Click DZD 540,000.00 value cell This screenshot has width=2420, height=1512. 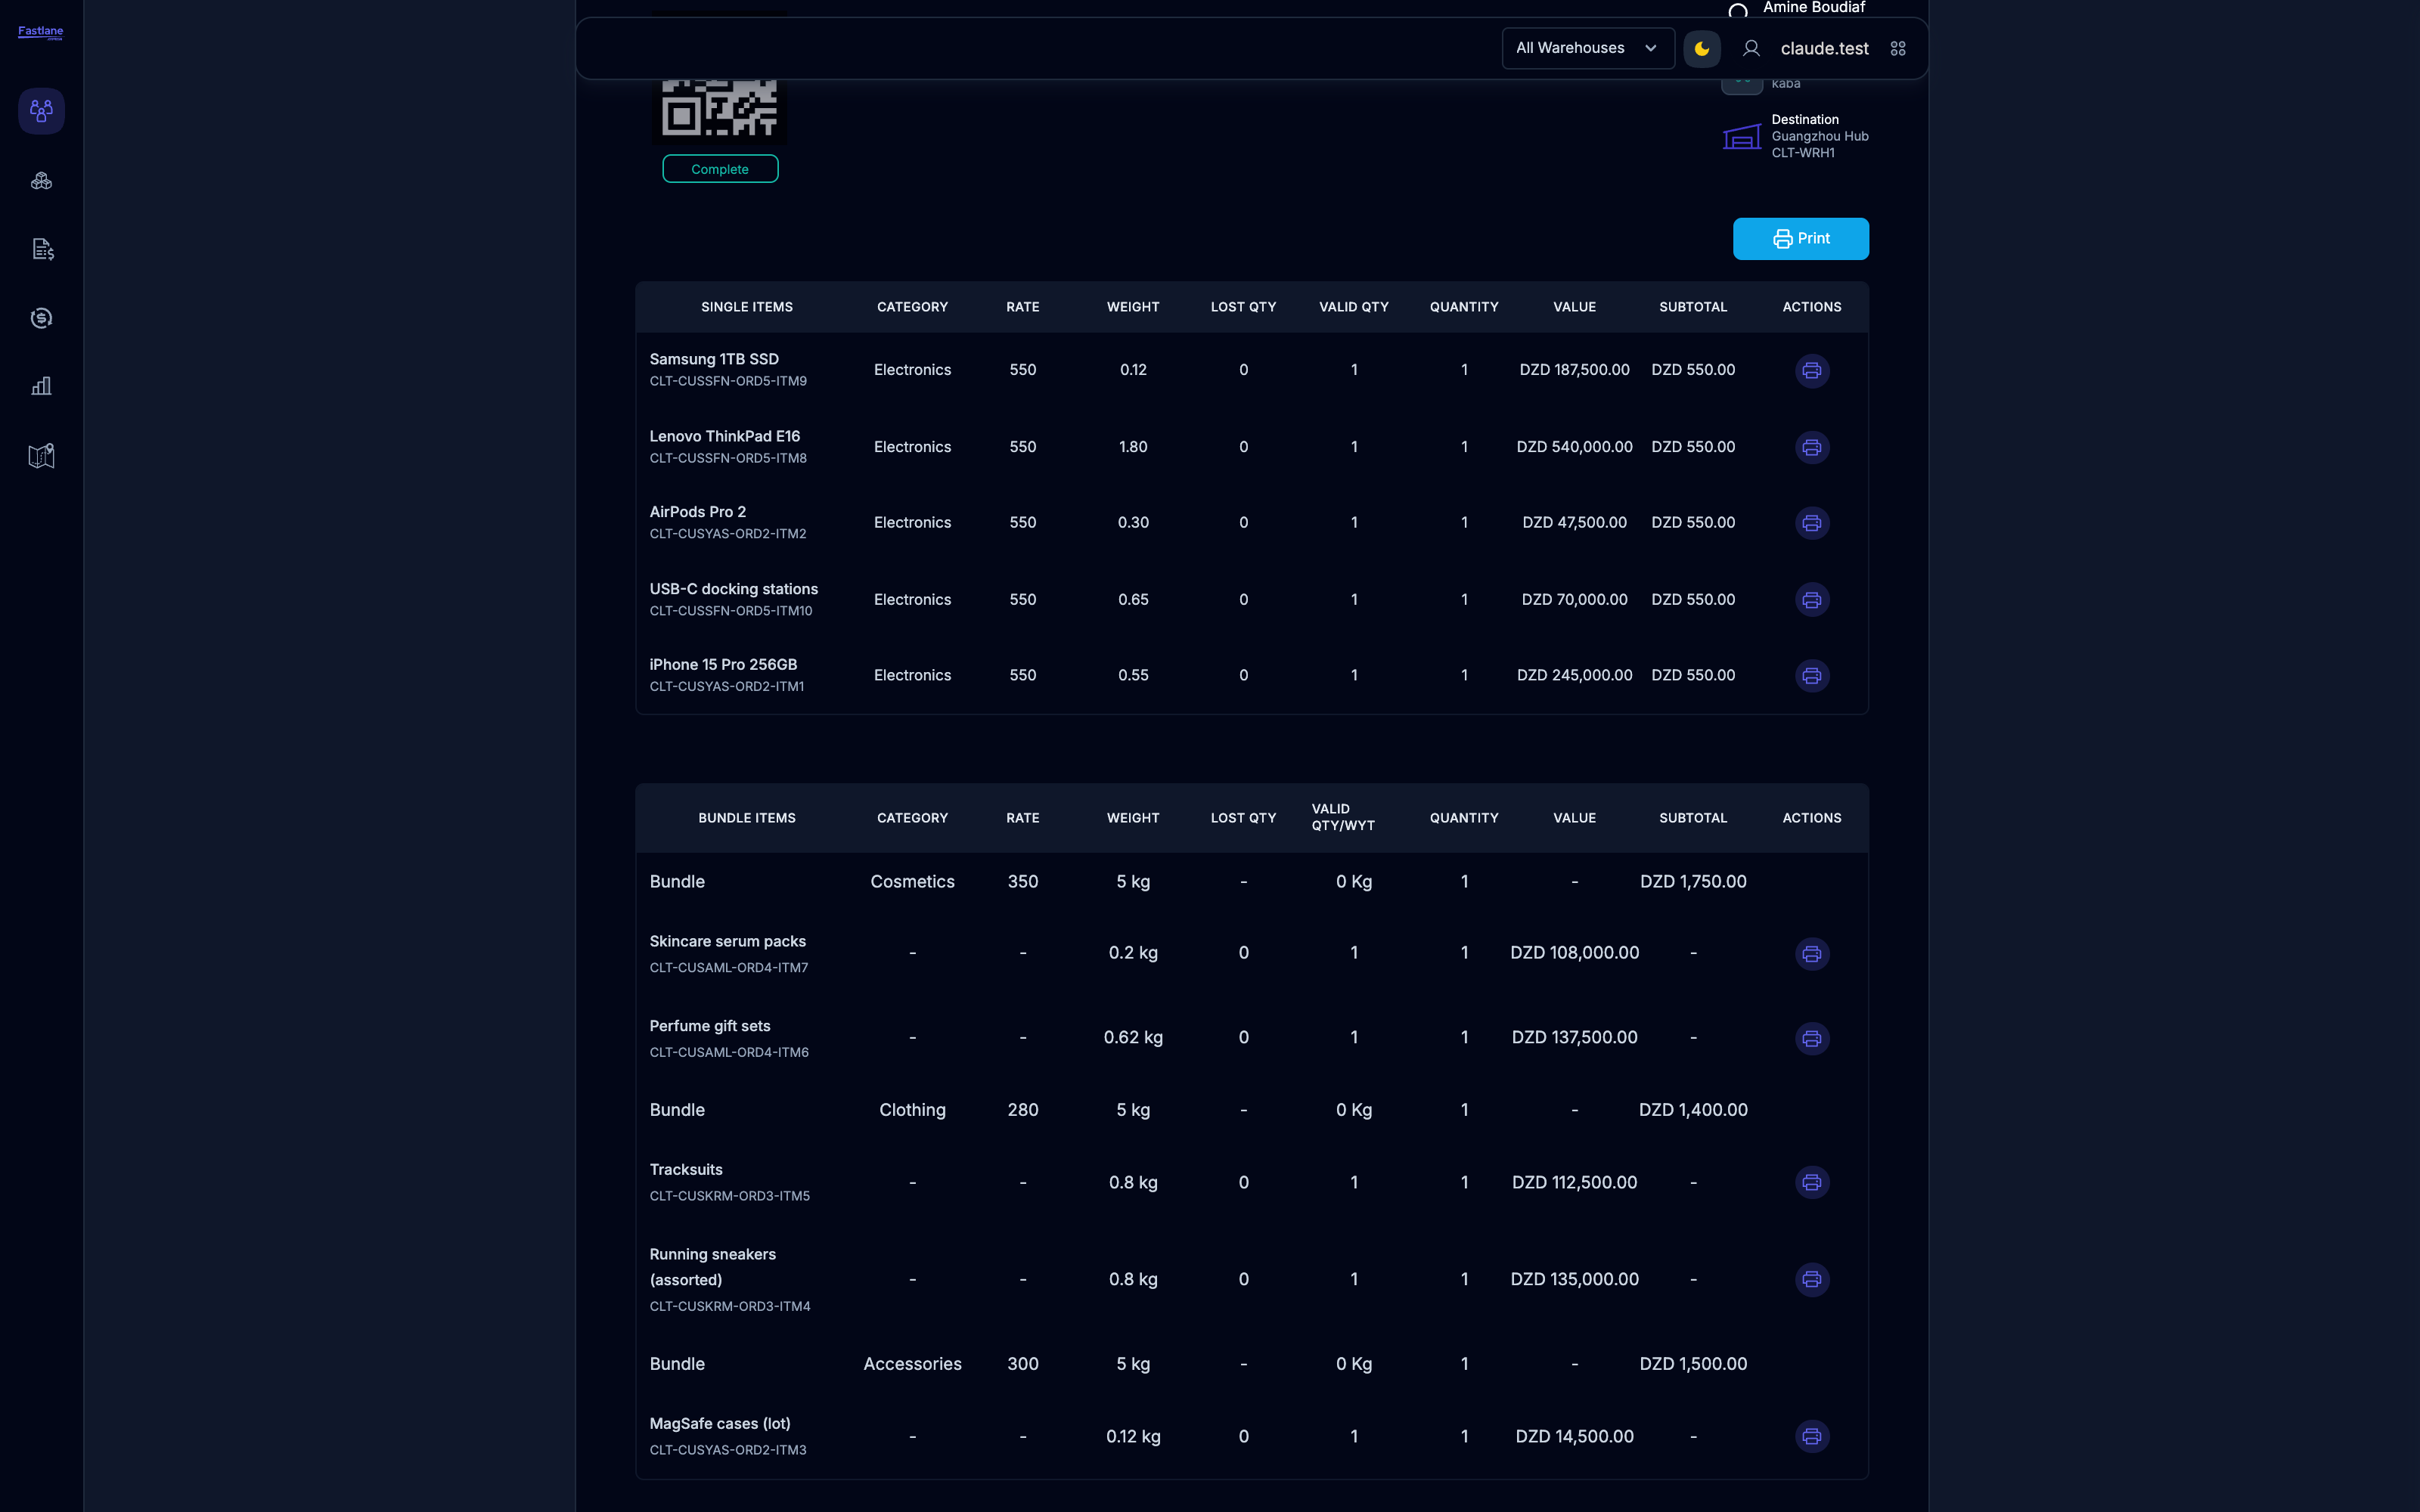click(x=1574, y=447)
